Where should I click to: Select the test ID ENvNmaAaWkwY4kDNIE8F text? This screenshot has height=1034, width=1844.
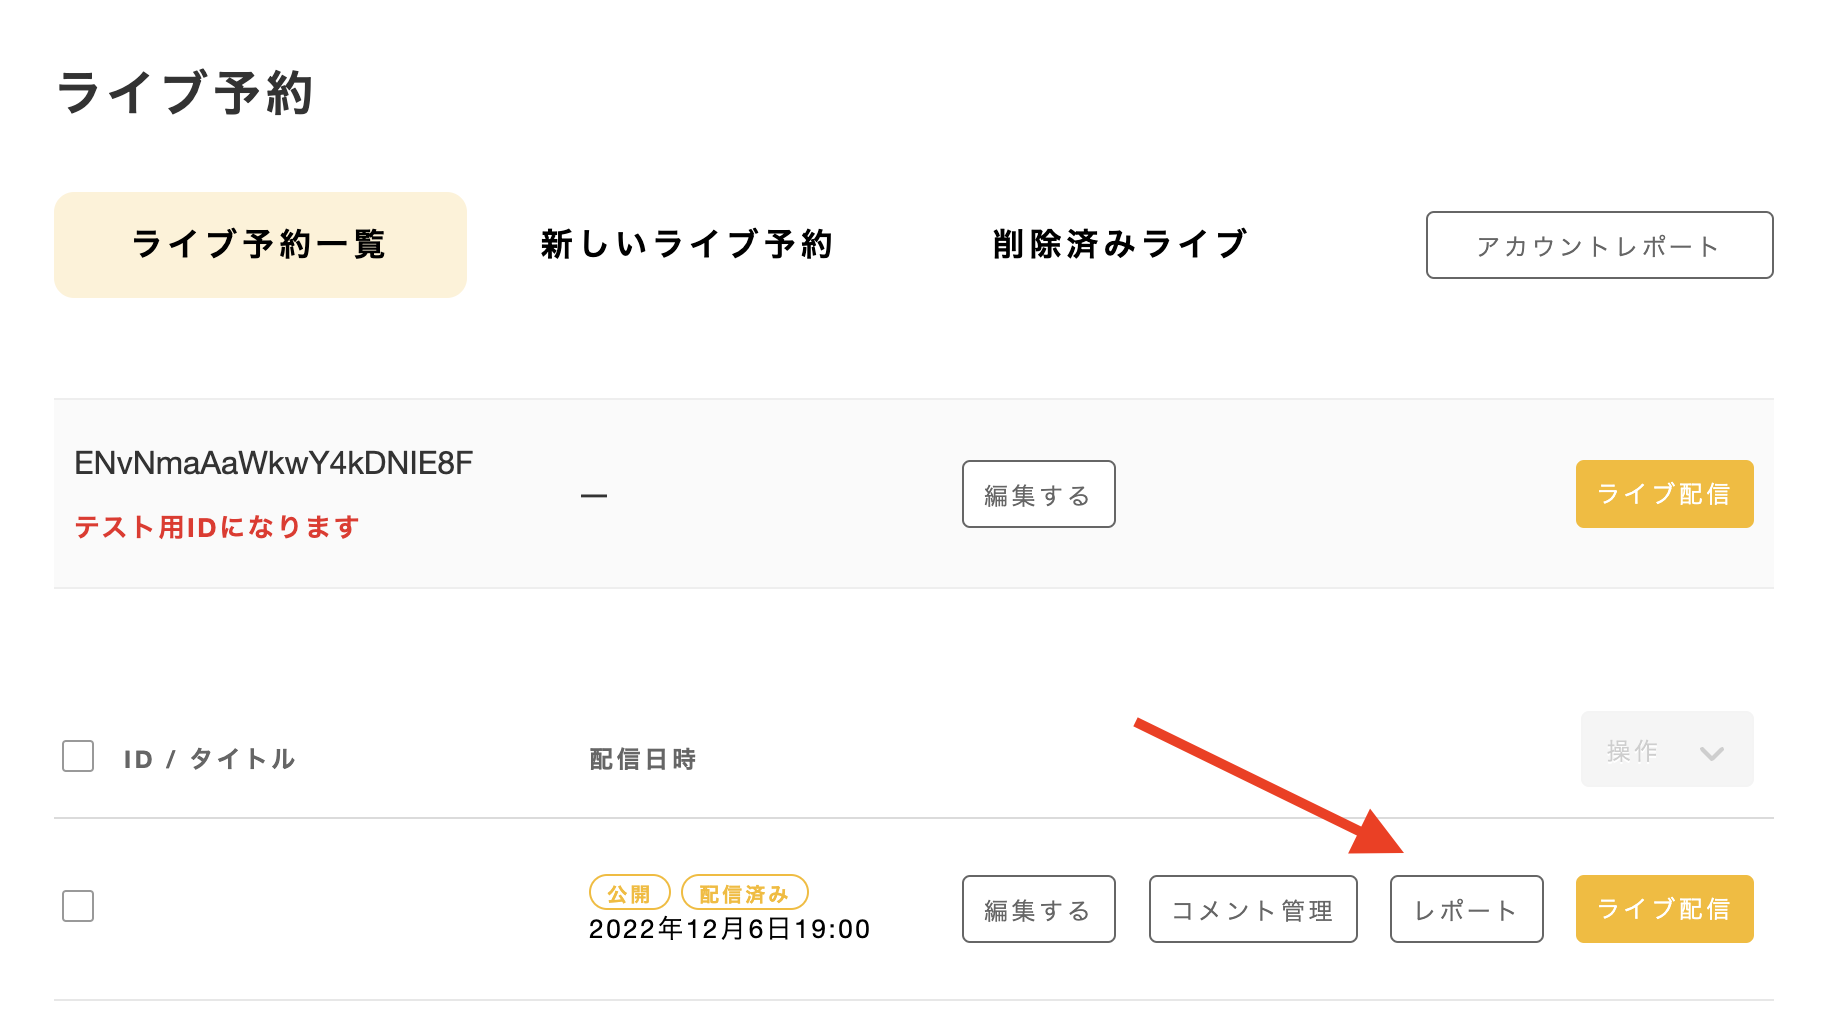(x=273, y=463)
